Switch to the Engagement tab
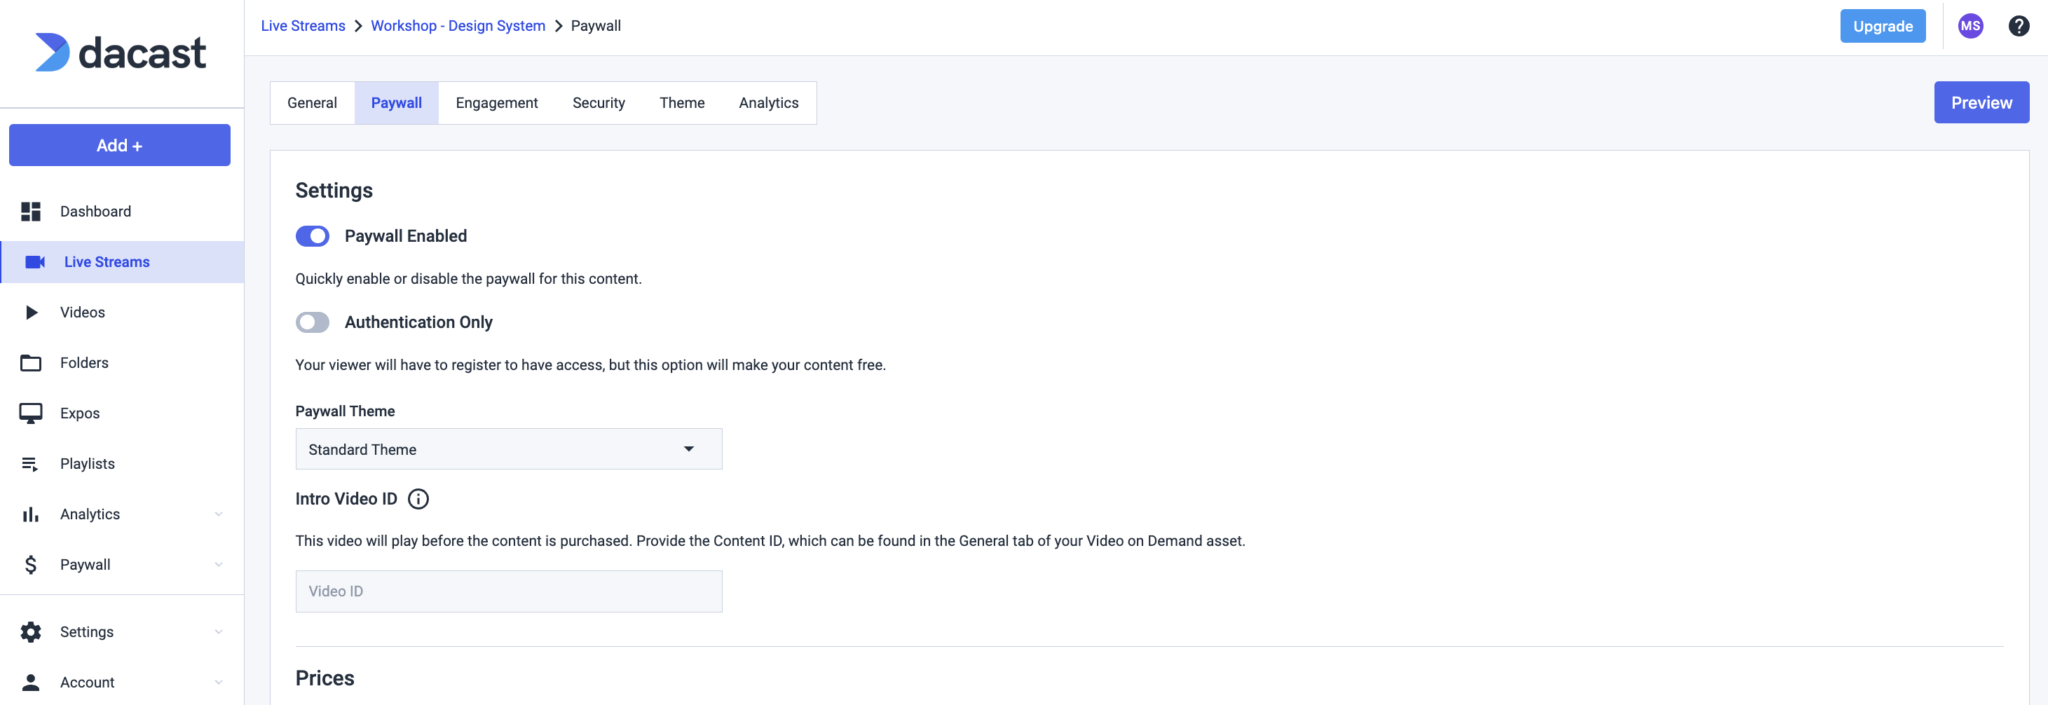2048x705 pixels. pyautogui.click(x=497, y=103)
